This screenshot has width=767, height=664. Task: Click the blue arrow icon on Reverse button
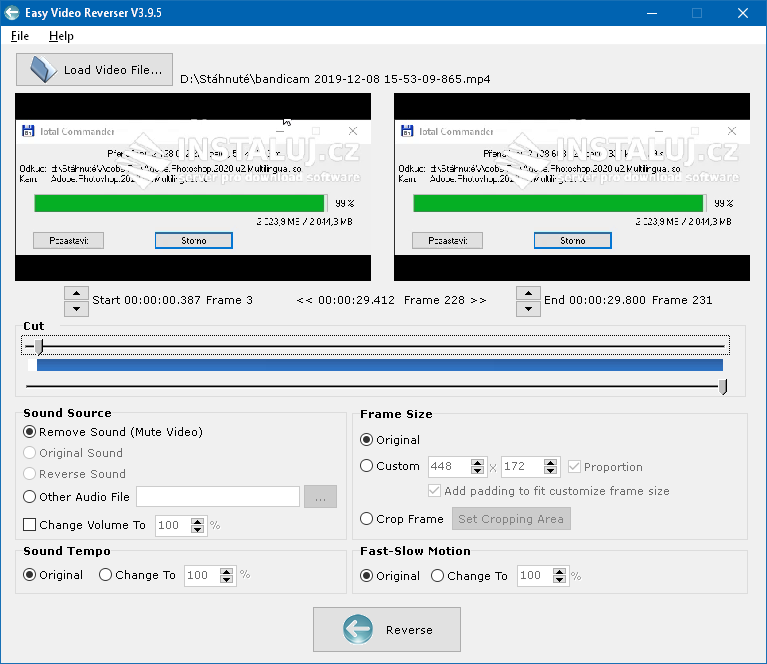point(357,629)
